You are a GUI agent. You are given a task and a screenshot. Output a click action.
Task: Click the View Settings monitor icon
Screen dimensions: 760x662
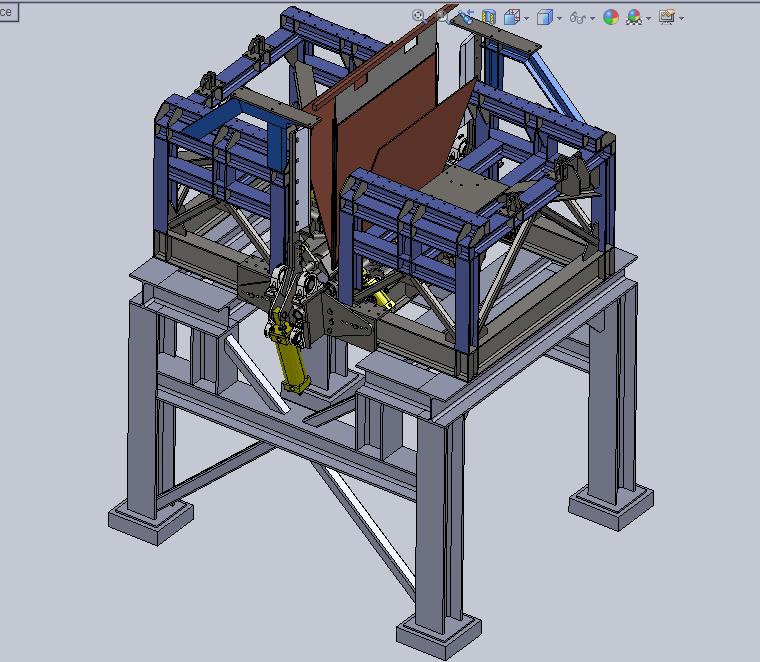point(667,17)
